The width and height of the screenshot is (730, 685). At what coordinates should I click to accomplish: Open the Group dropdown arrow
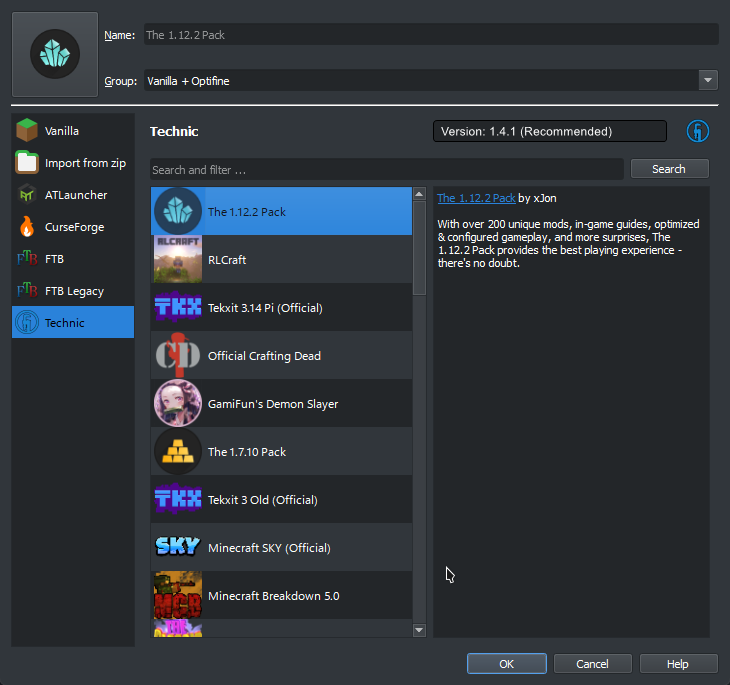pyautogui.click(x=708, y=81)
